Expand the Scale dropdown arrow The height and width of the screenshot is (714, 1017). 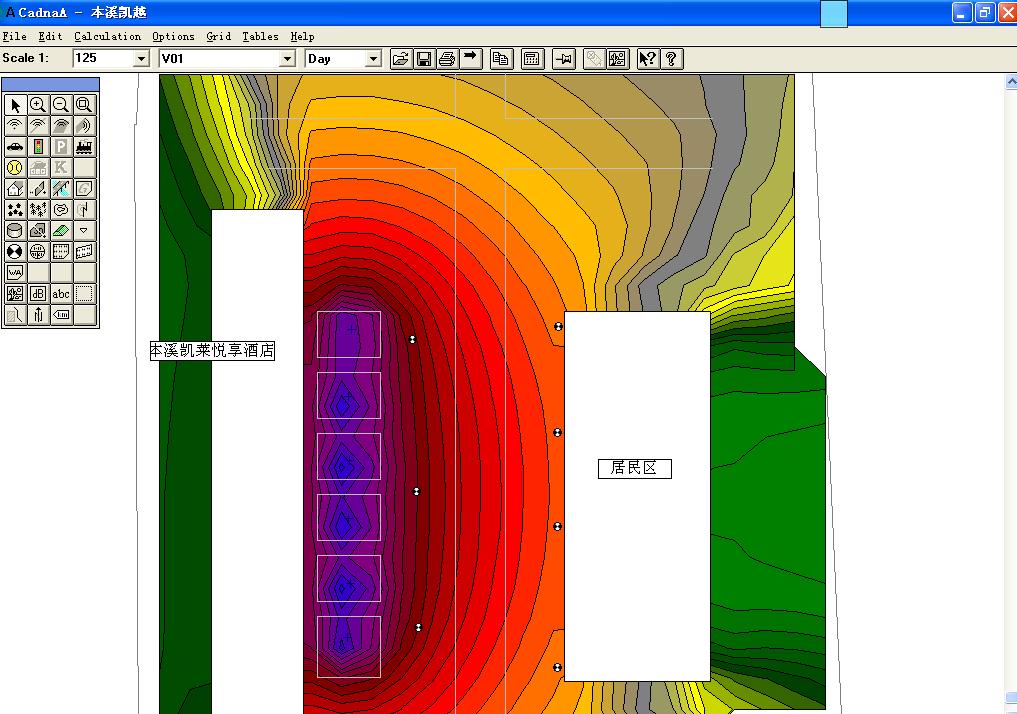141,59
